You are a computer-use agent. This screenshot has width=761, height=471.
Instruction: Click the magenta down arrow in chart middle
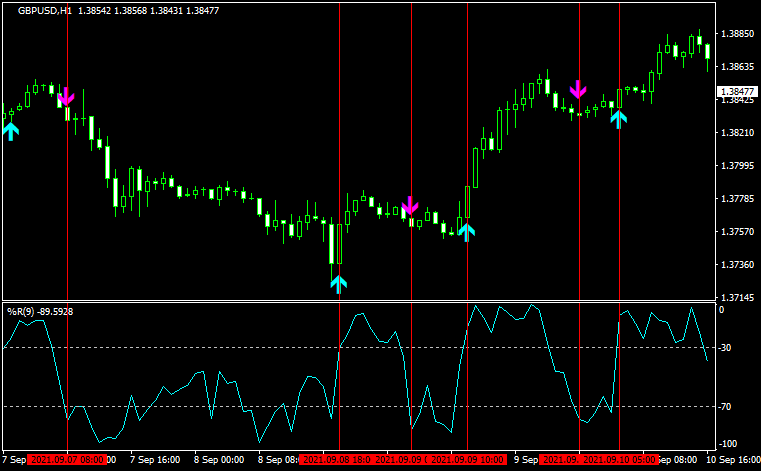tap(410, 206)
